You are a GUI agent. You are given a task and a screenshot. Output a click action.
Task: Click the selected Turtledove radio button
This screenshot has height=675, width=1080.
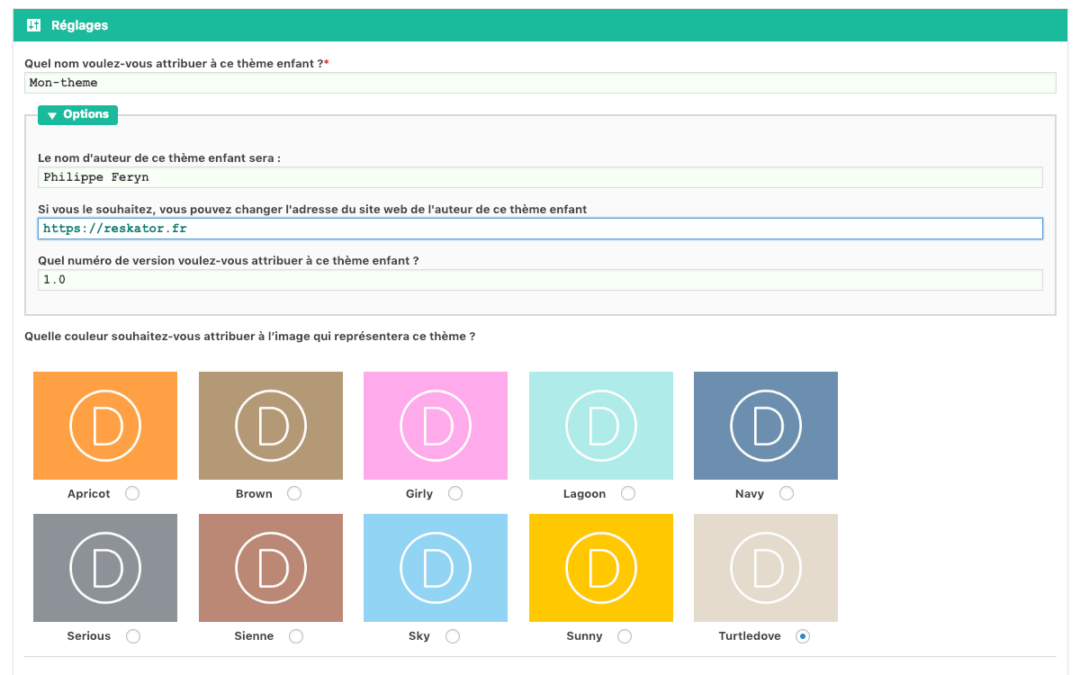tap(802, 636)
